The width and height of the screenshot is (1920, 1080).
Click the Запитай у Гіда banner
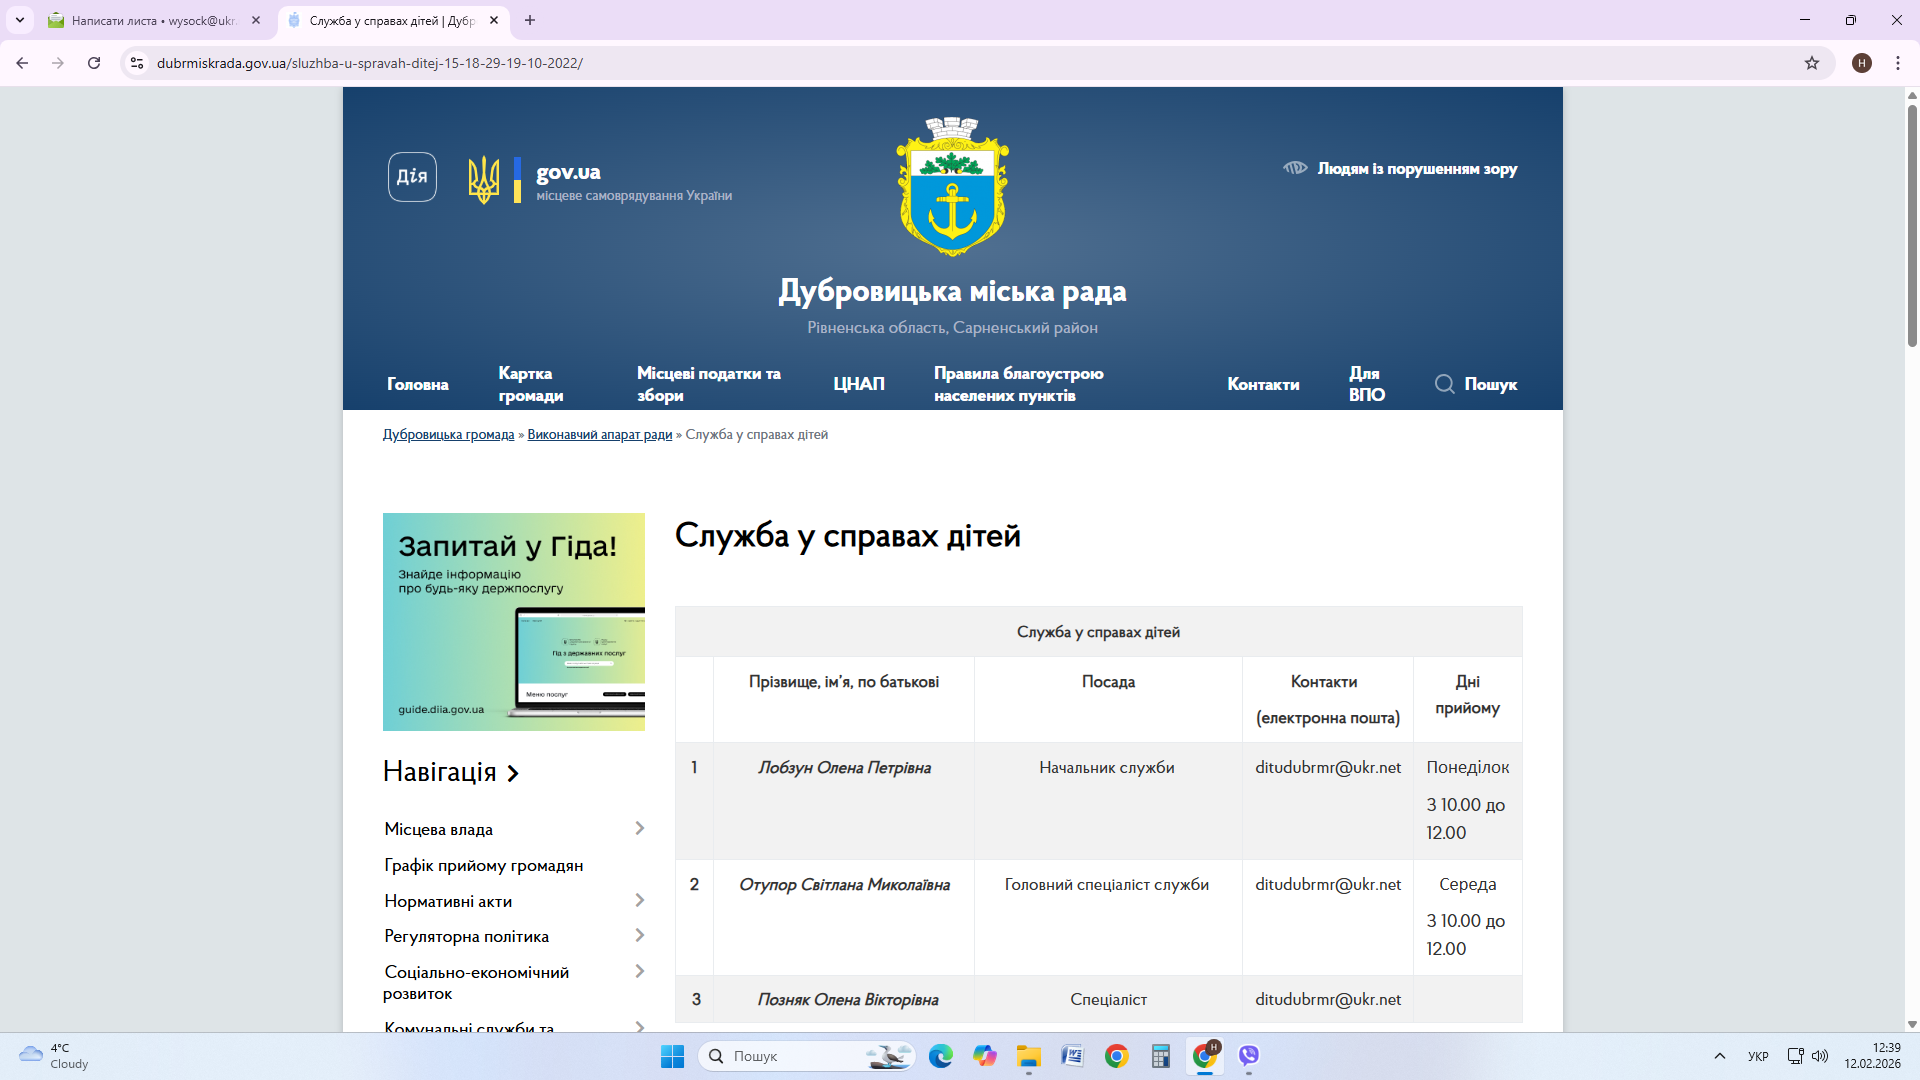(x=513, y=621)
